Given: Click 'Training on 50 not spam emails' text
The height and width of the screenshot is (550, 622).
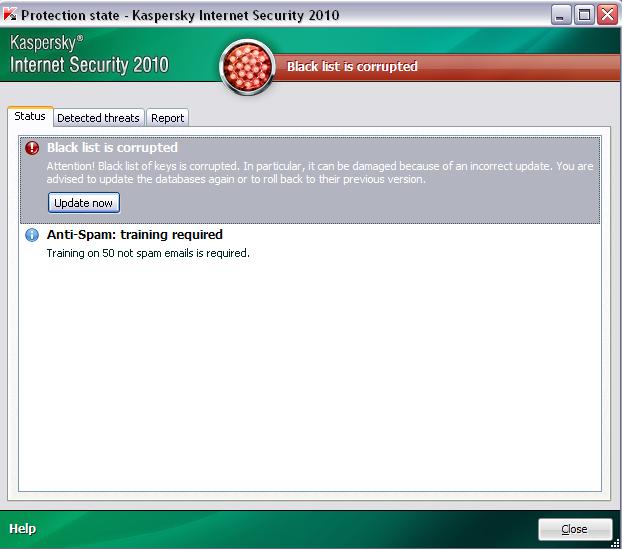Looking at the screenshot, I should pos(148,253).
